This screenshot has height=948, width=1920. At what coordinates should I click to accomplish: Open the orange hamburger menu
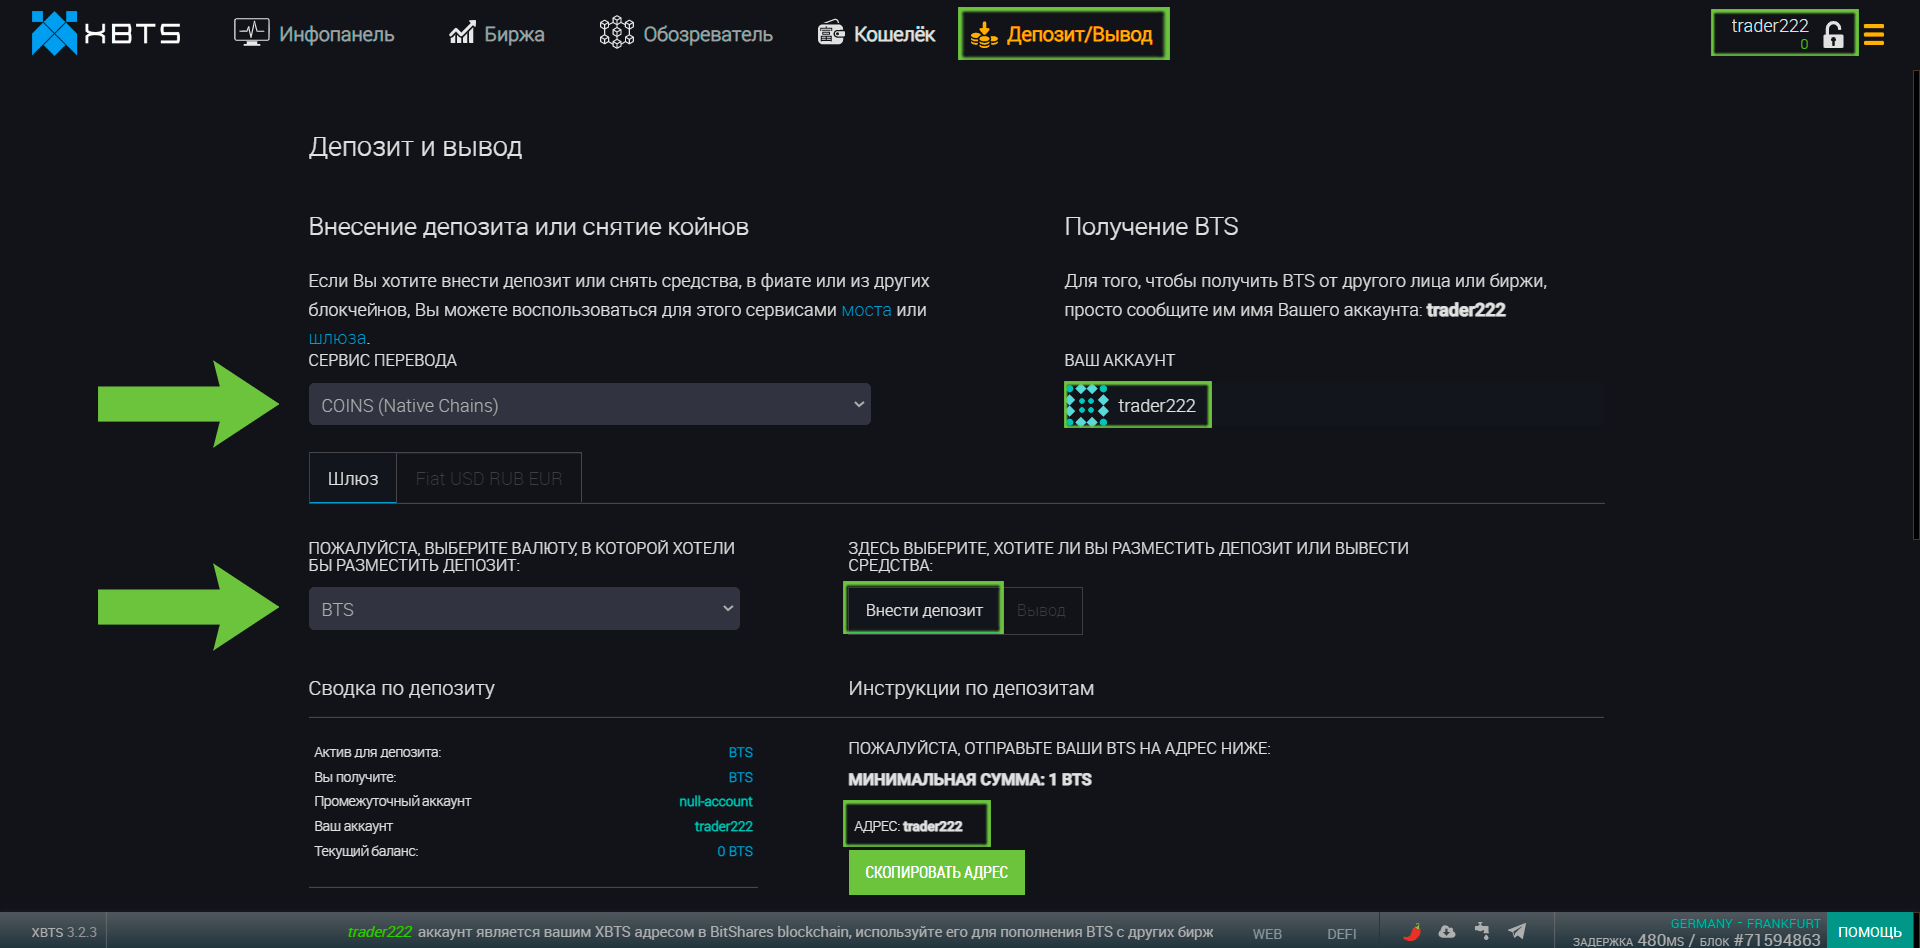pyautogui.click(x=1874, y=35)
